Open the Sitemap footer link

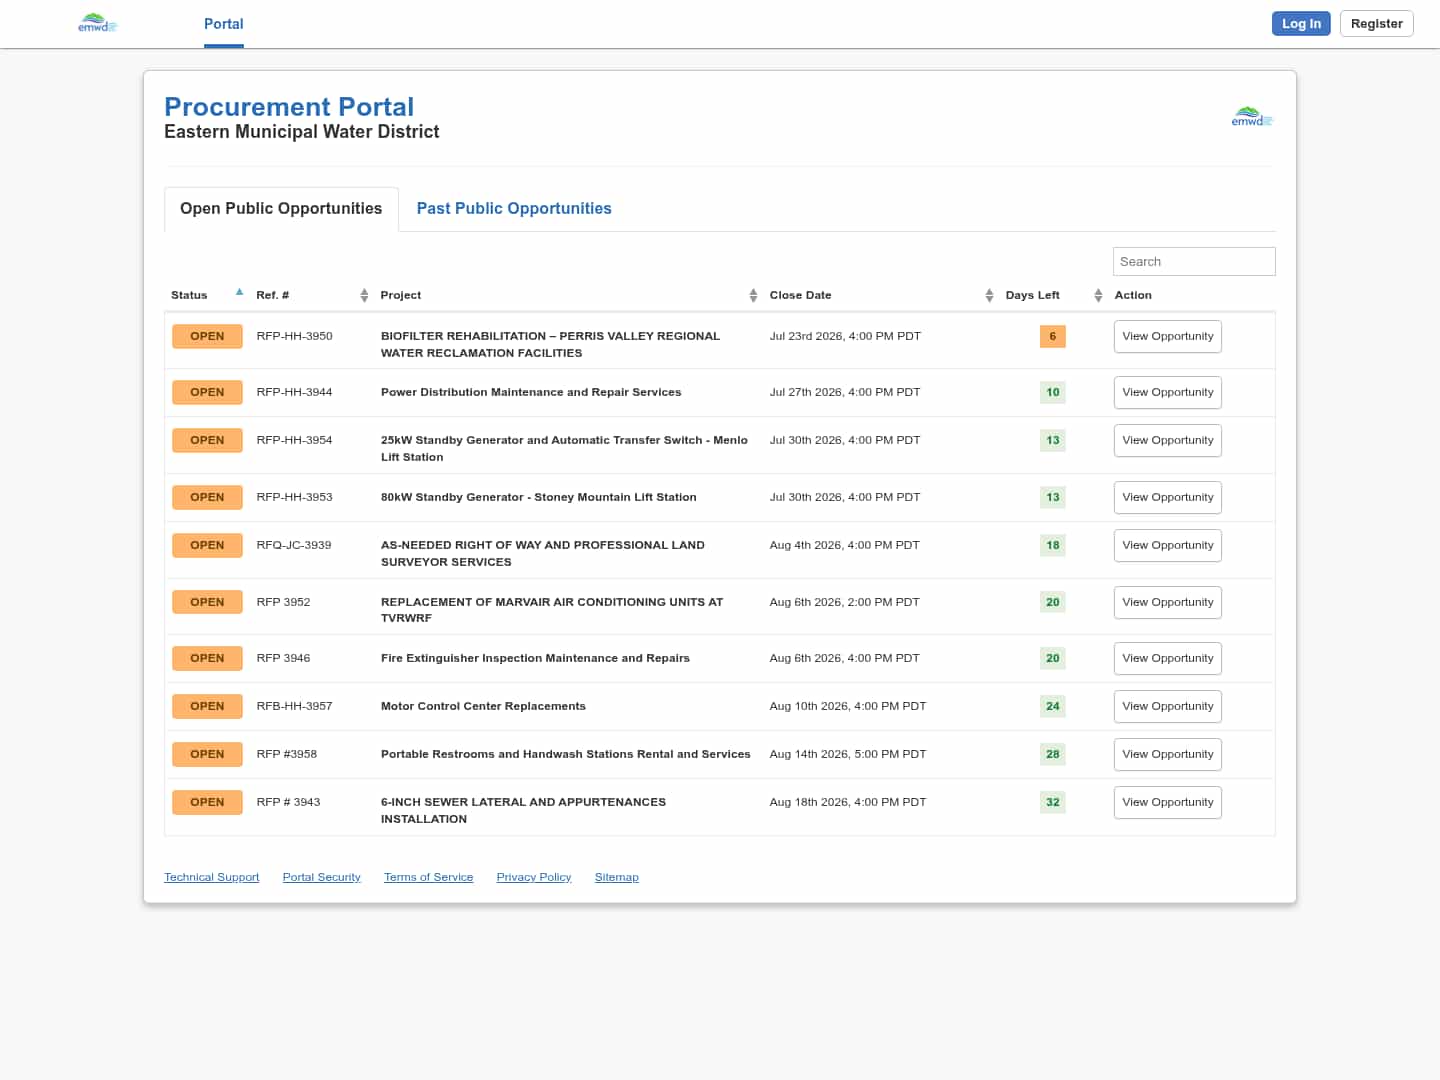[616, 877]
